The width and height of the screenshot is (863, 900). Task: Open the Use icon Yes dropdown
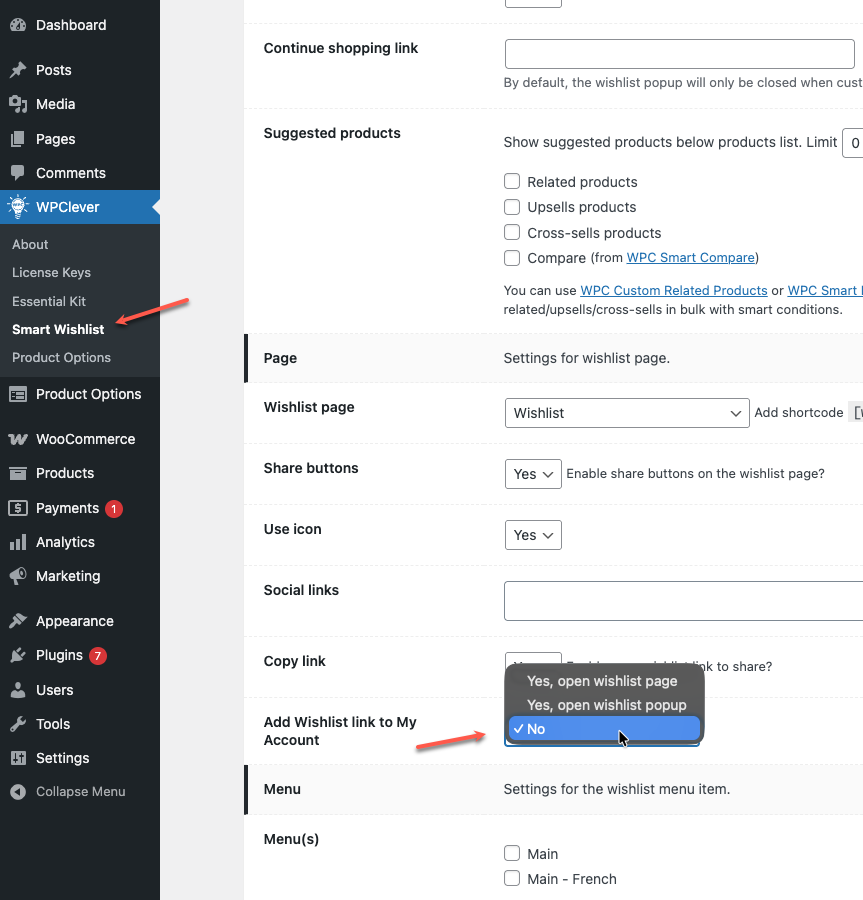pyautogui.click(x=533, y=535)
